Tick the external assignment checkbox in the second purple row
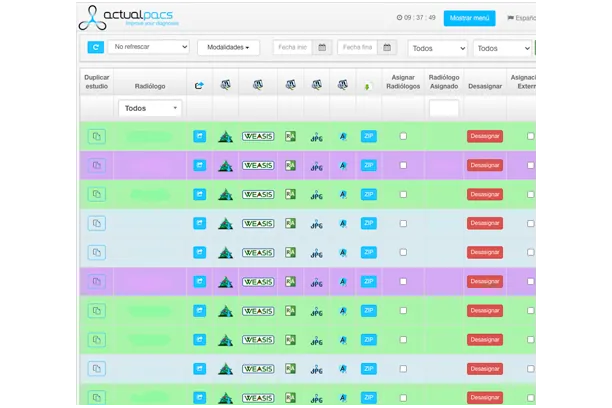 coord(530,282)
